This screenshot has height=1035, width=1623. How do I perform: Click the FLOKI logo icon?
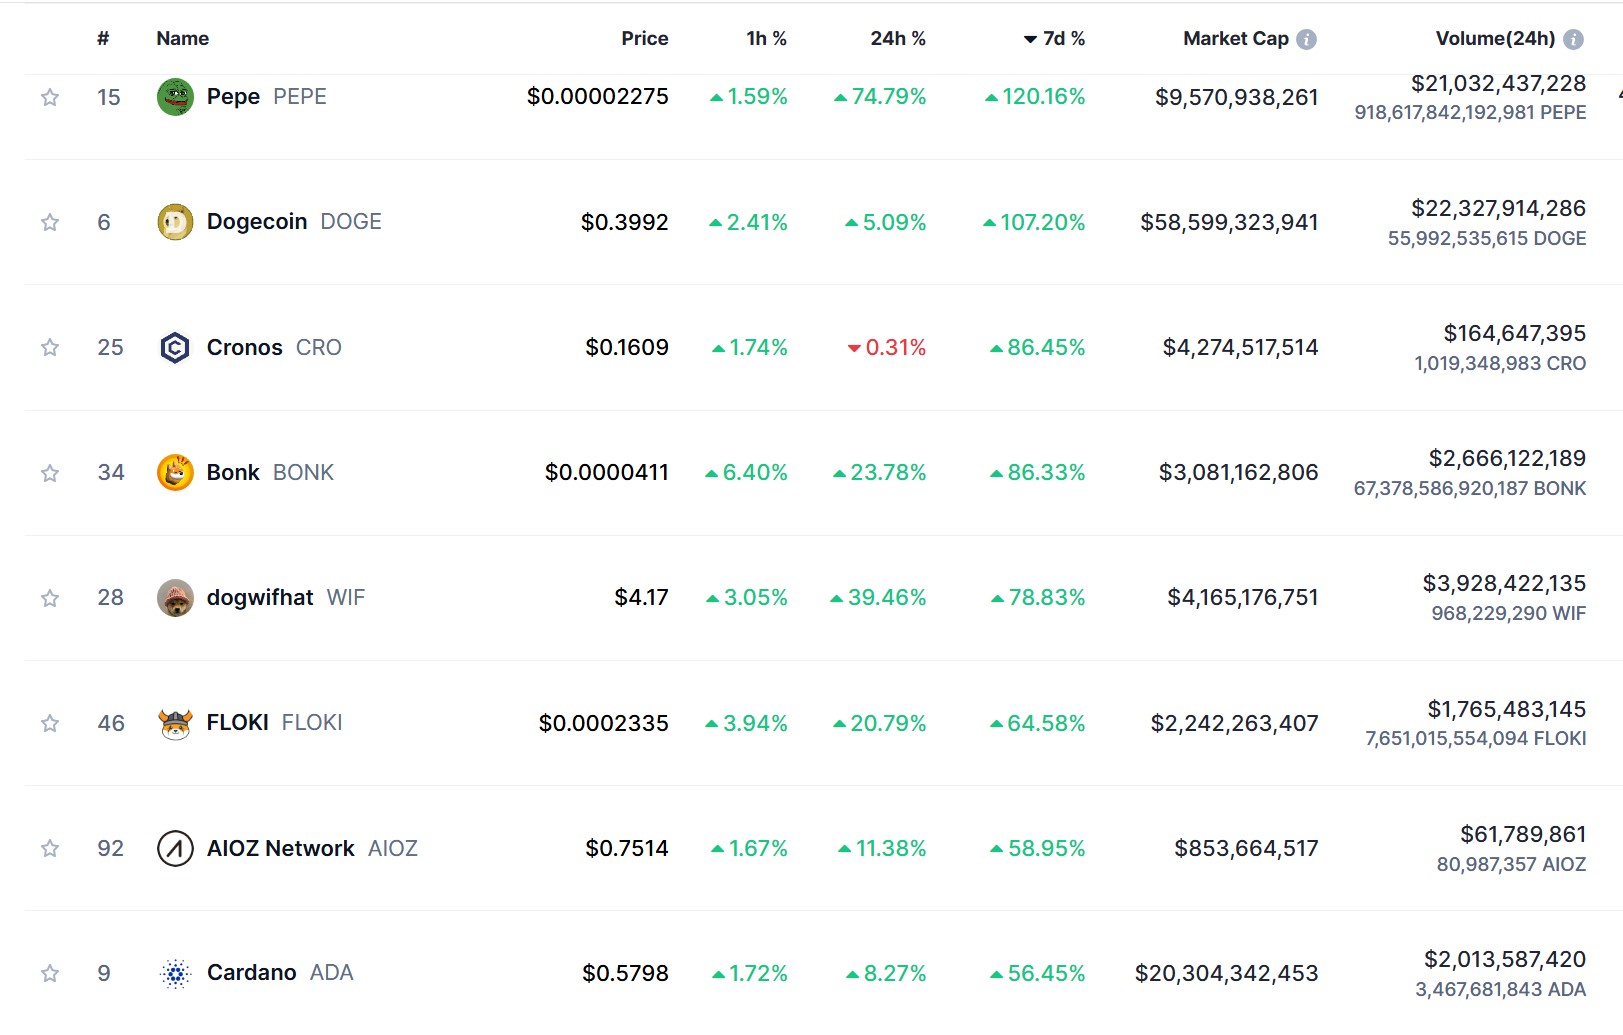(x=175, y=723)
